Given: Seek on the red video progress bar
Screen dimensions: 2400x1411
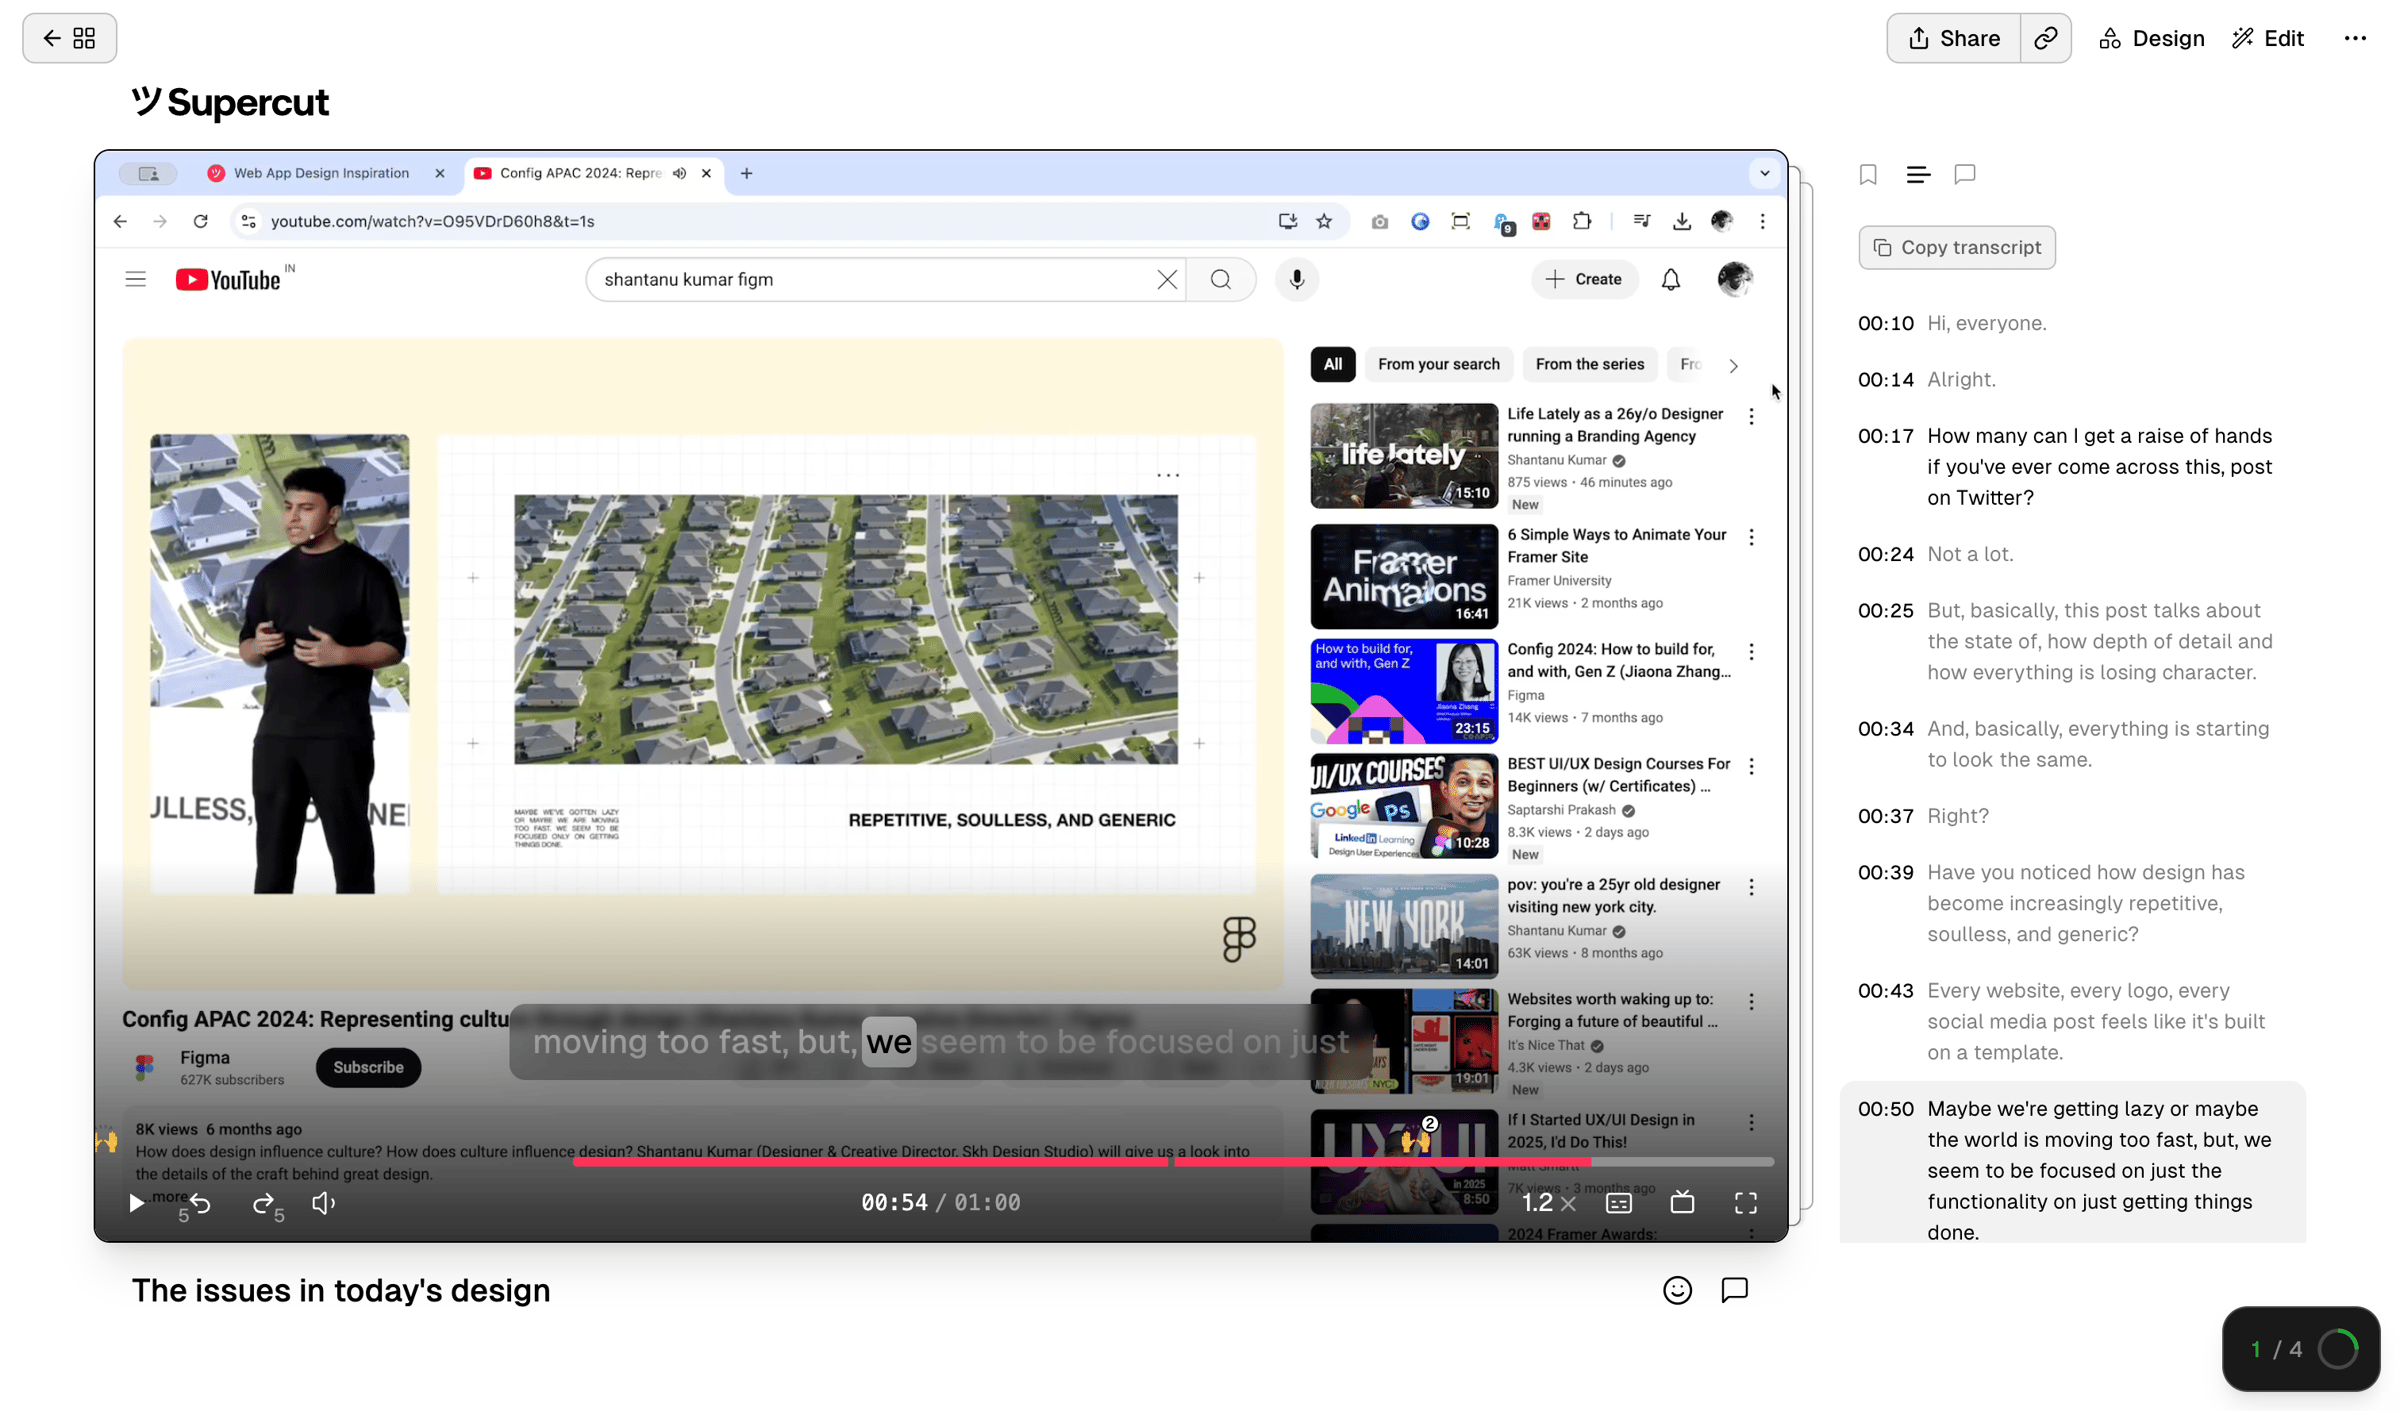Looking at the screenshot, I should pyautogui.click(x=1173, y=1162).
